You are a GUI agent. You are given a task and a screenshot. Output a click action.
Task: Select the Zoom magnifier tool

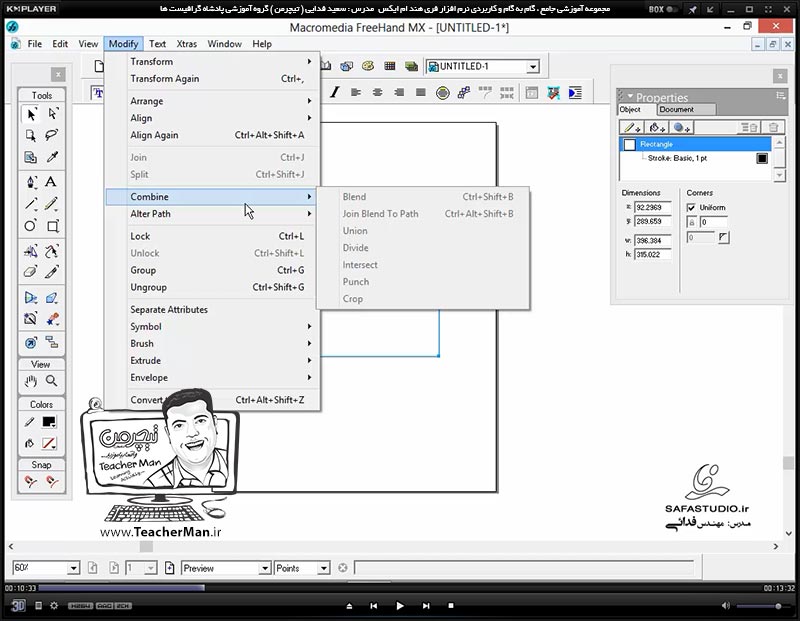click(52, 381)
